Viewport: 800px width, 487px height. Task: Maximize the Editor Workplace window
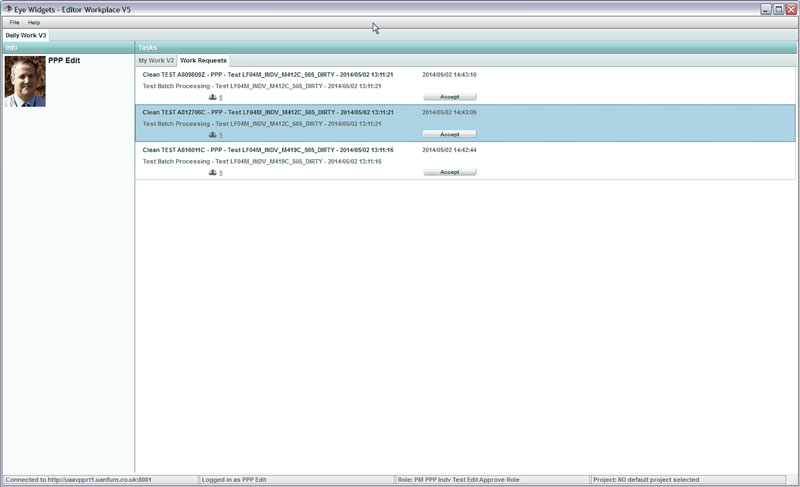click(779, 9)
